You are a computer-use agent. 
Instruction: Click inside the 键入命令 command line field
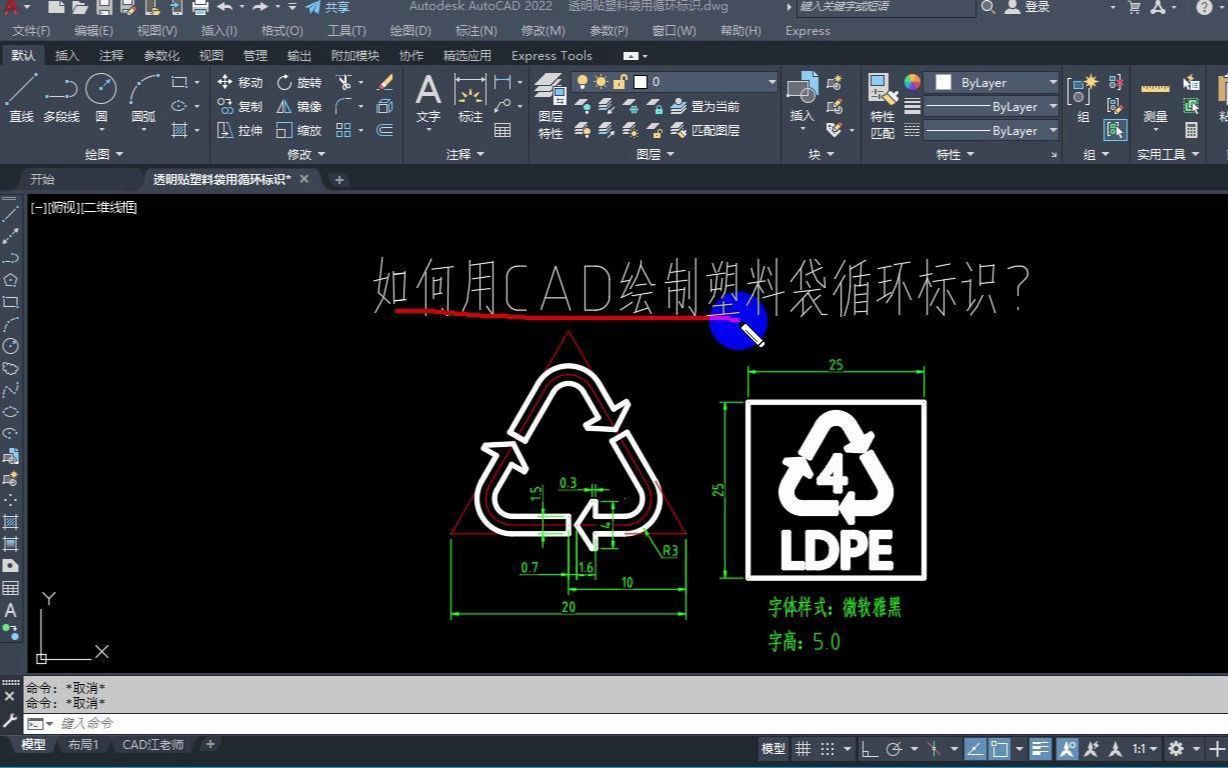(x=200, y=722)
